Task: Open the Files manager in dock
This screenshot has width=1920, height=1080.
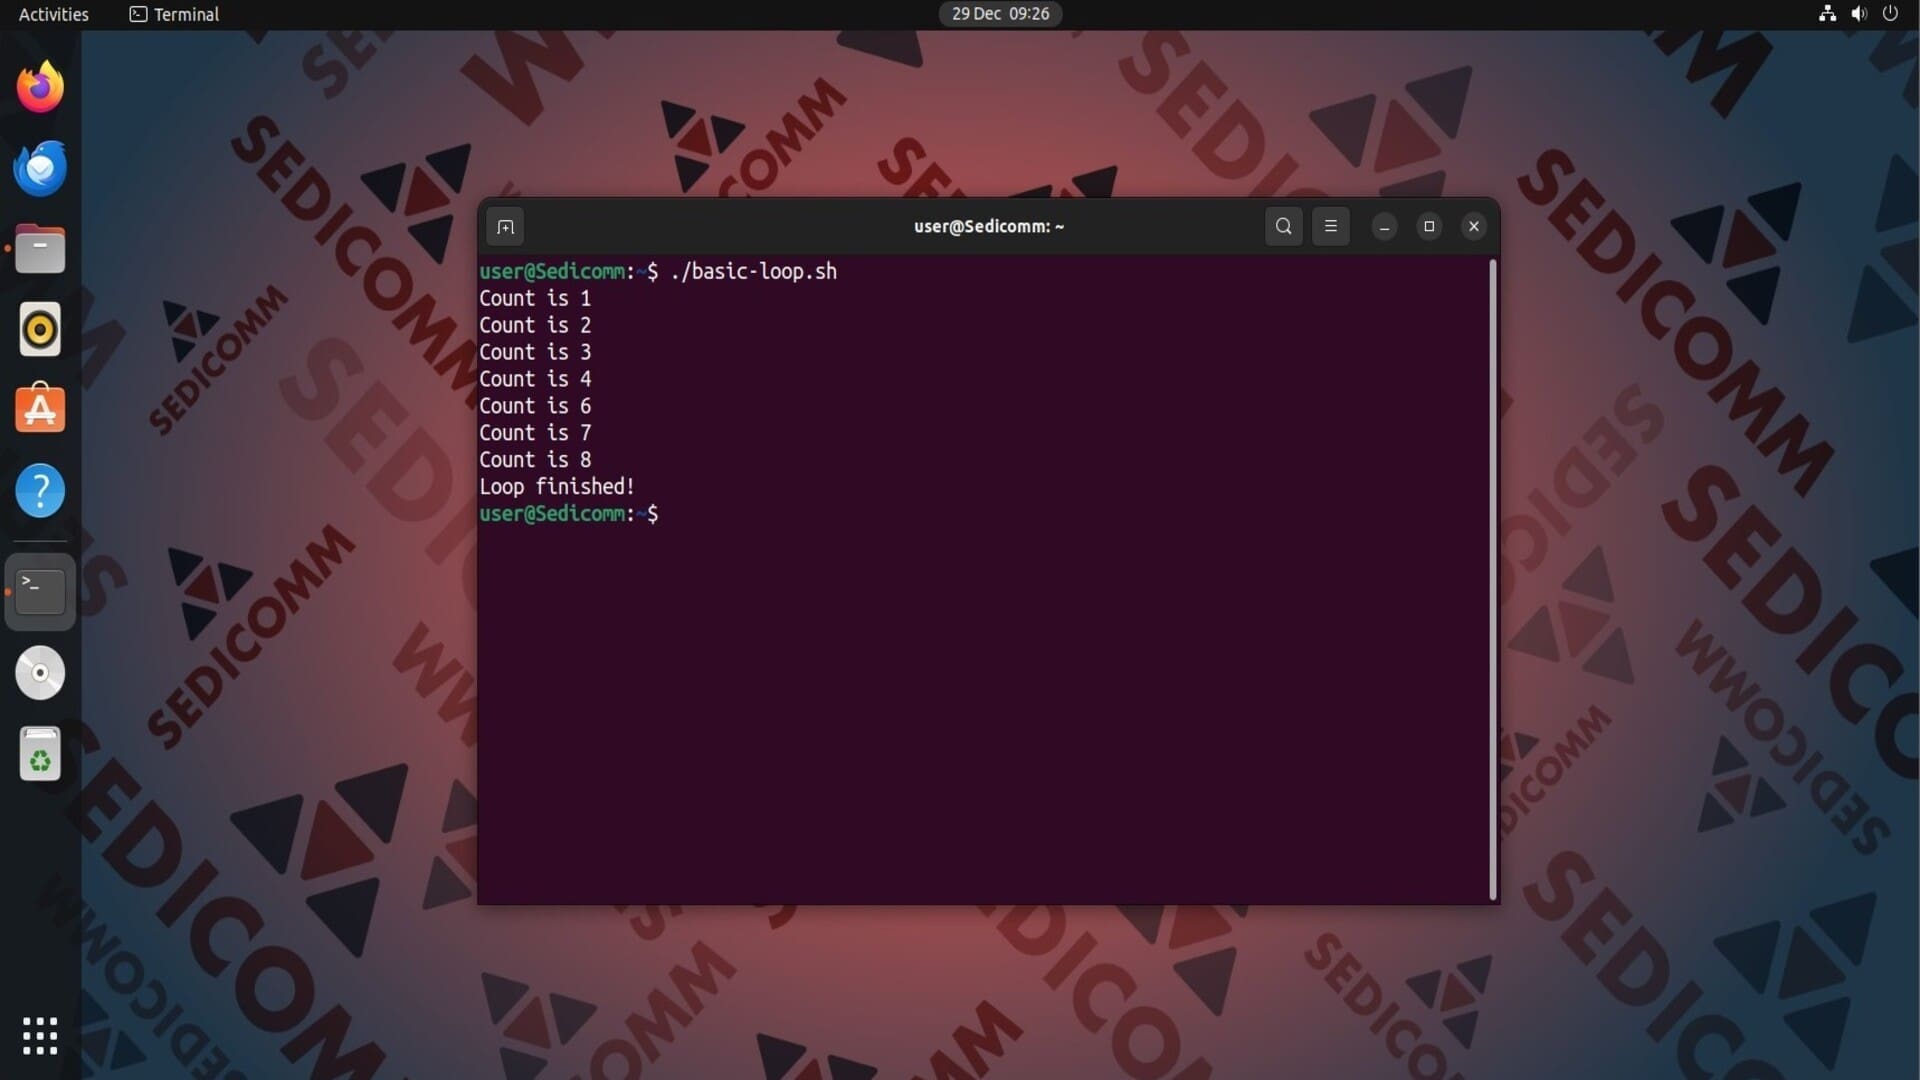Action: point(40,249)
